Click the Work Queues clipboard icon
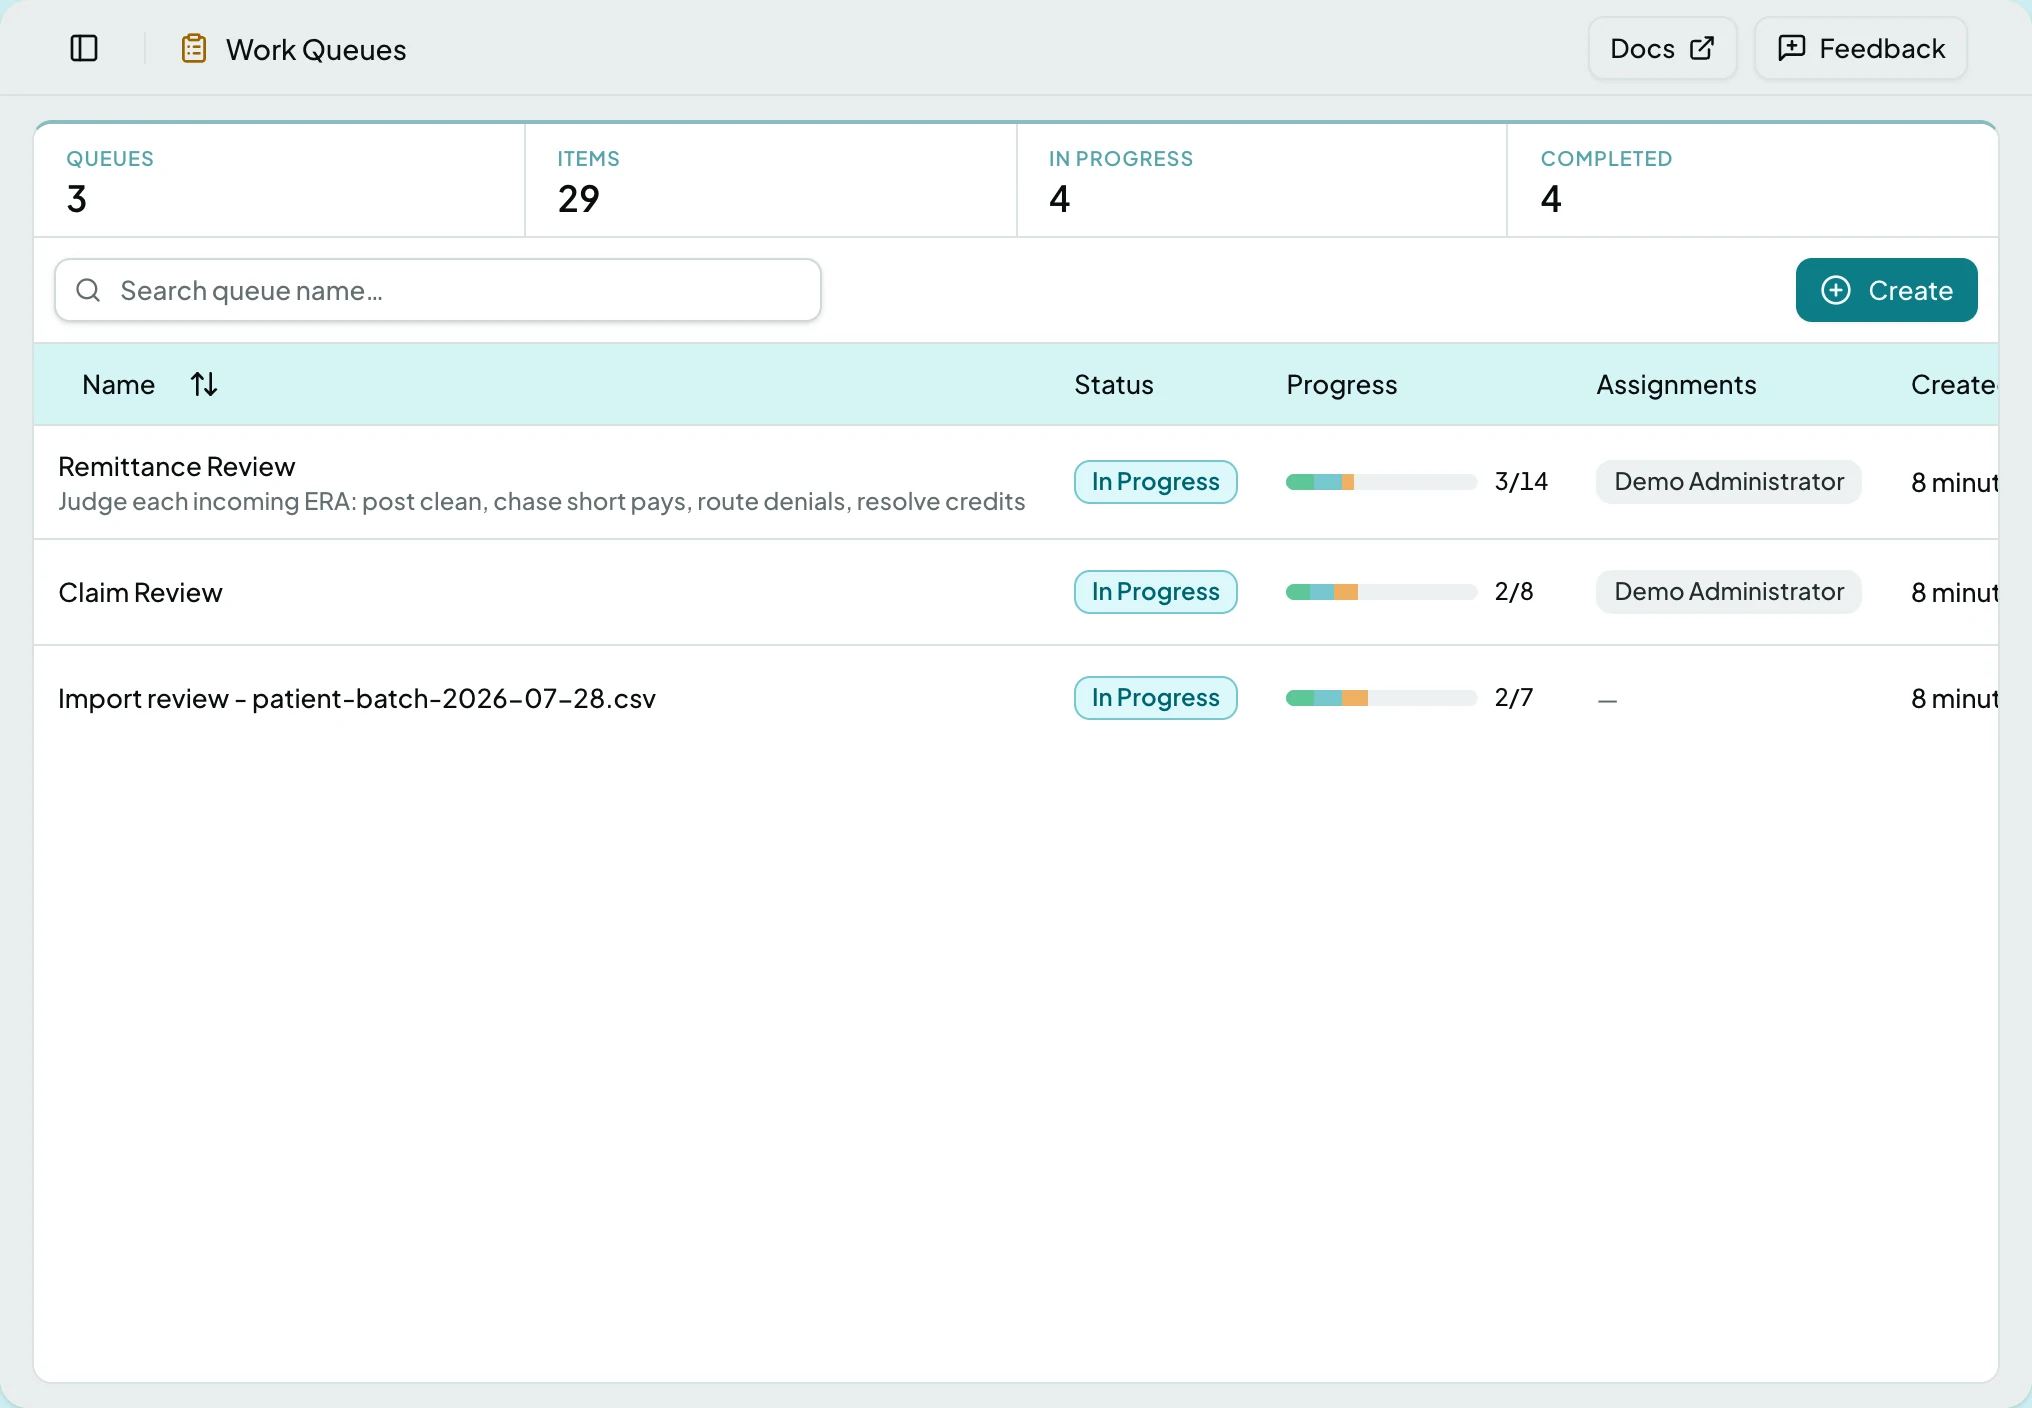 194,48
